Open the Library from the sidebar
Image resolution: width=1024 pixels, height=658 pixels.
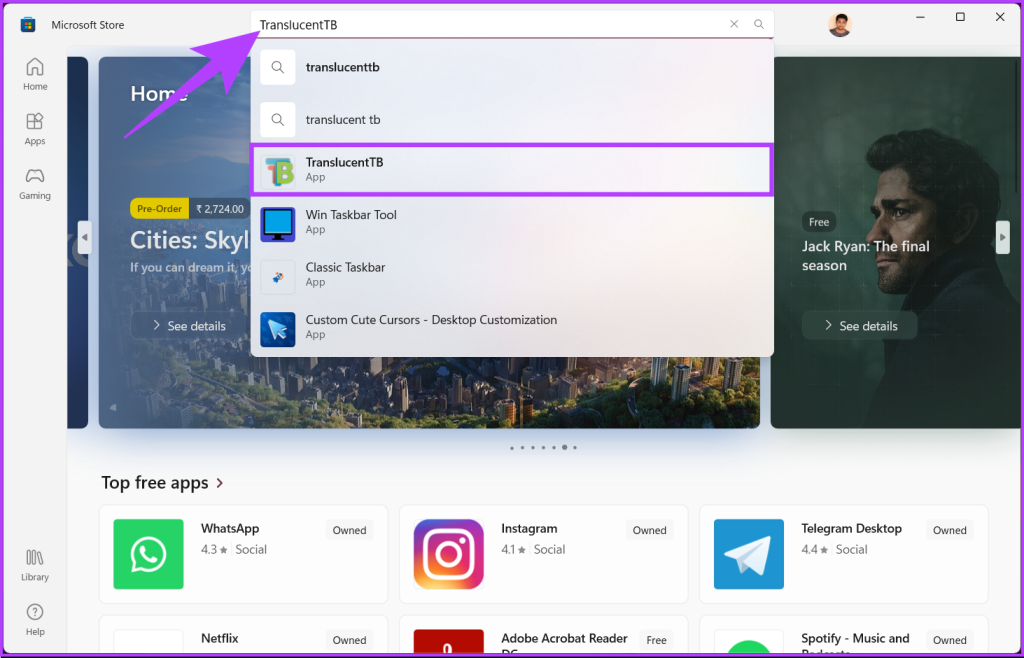click(34, 560)
